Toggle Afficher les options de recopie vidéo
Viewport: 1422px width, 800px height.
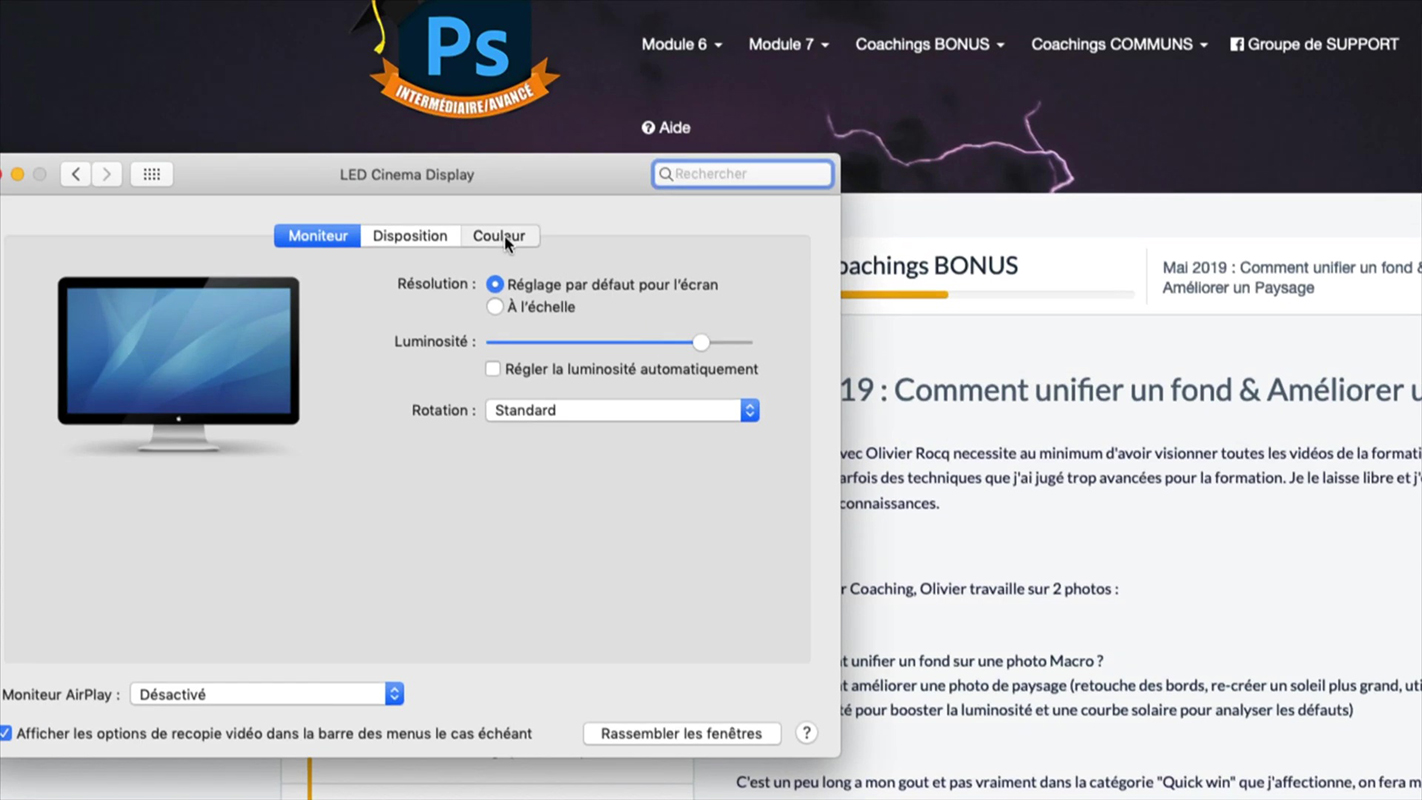tap(6, 733)
